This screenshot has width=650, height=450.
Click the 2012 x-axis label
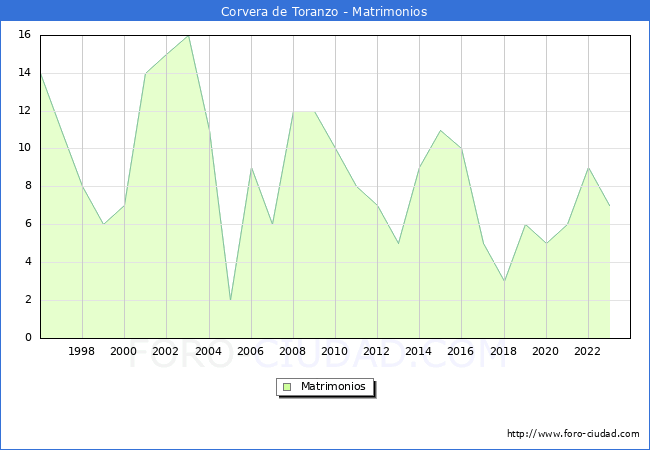[x=377, y=351]
